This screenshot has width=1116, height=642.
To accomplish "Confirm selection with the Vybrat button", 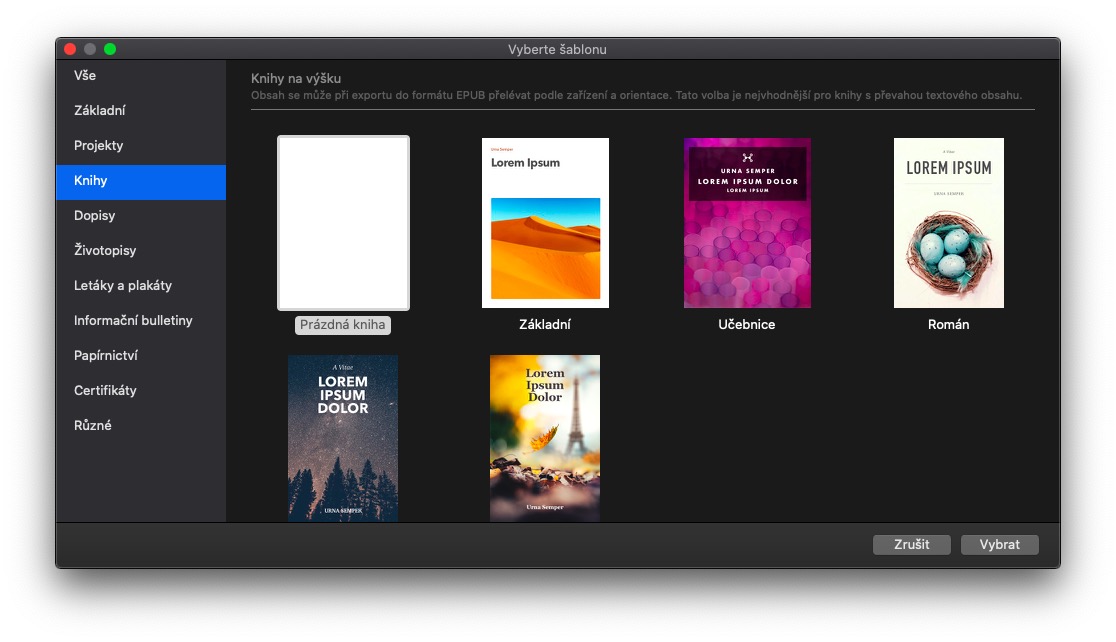I will click(1000, 544).
